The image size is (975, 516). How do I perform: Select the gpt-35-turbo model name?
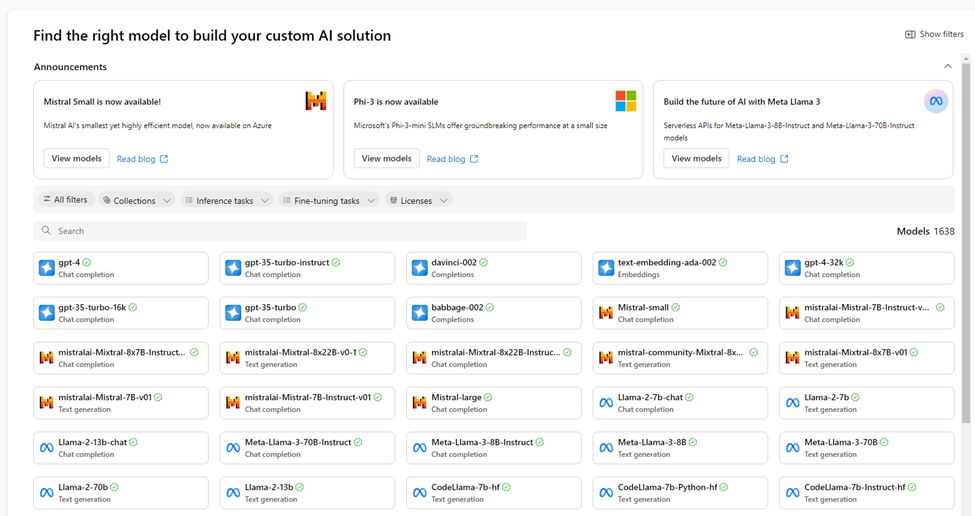pos(270,307)
